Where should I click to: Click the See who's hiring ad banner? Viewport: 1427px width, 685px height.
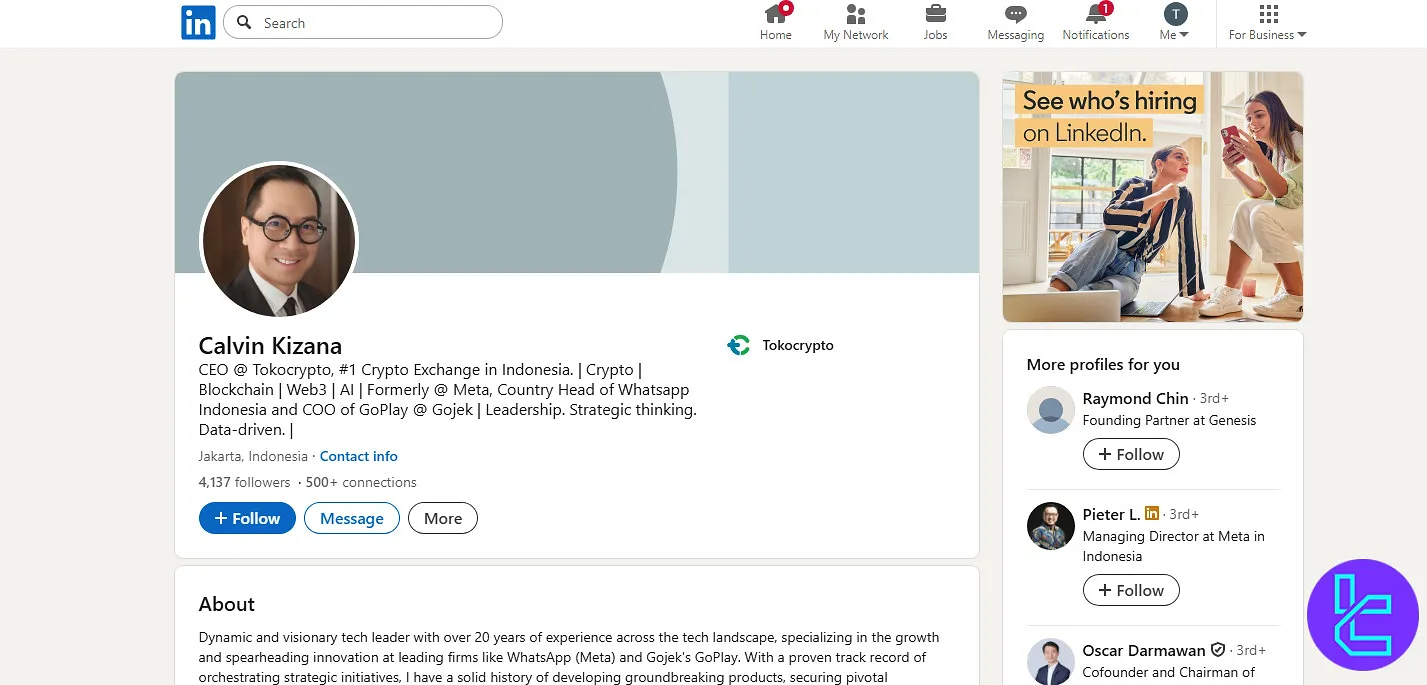point(1153,196)
